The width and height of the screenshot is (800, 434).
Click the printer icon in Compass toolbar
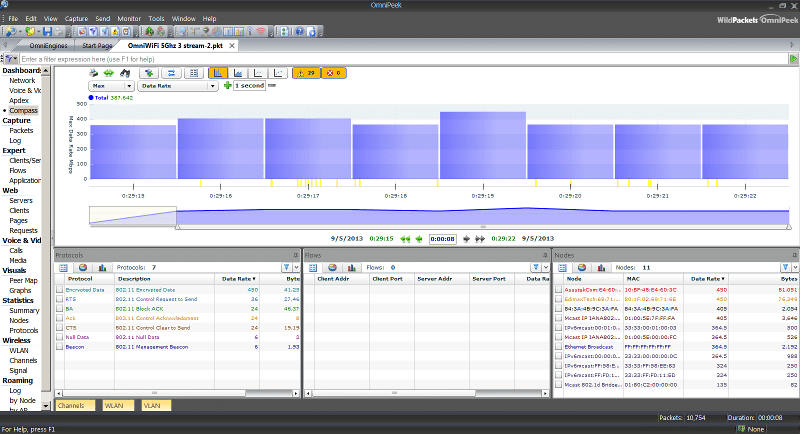pos(93,73)
